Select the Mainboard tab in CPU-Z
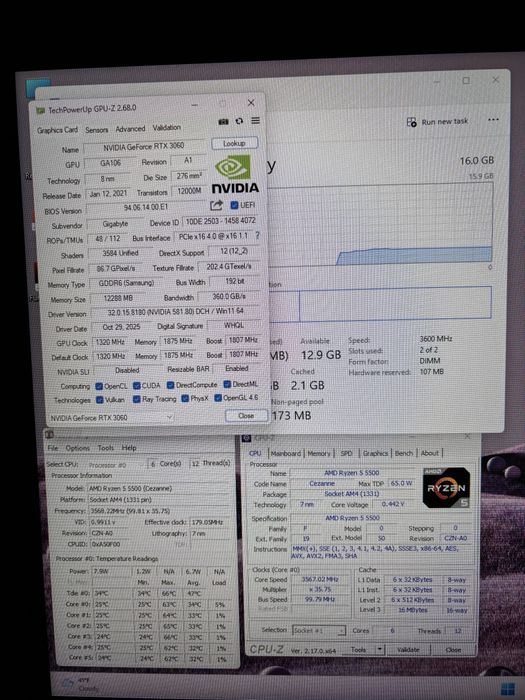Screen dimensions: 525x700 pos(286,454)
